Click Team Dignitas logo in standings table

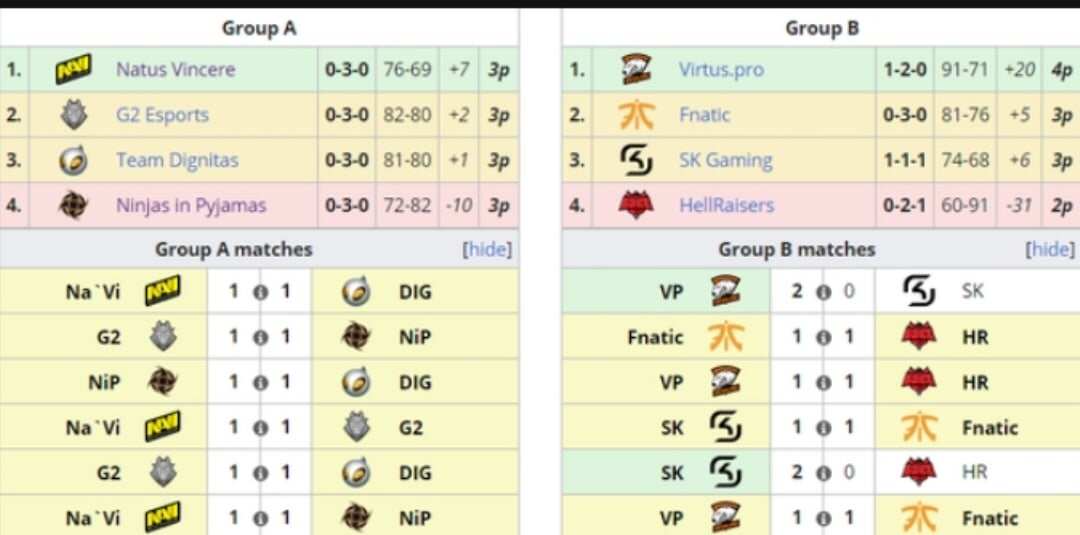tap(73, 160)
